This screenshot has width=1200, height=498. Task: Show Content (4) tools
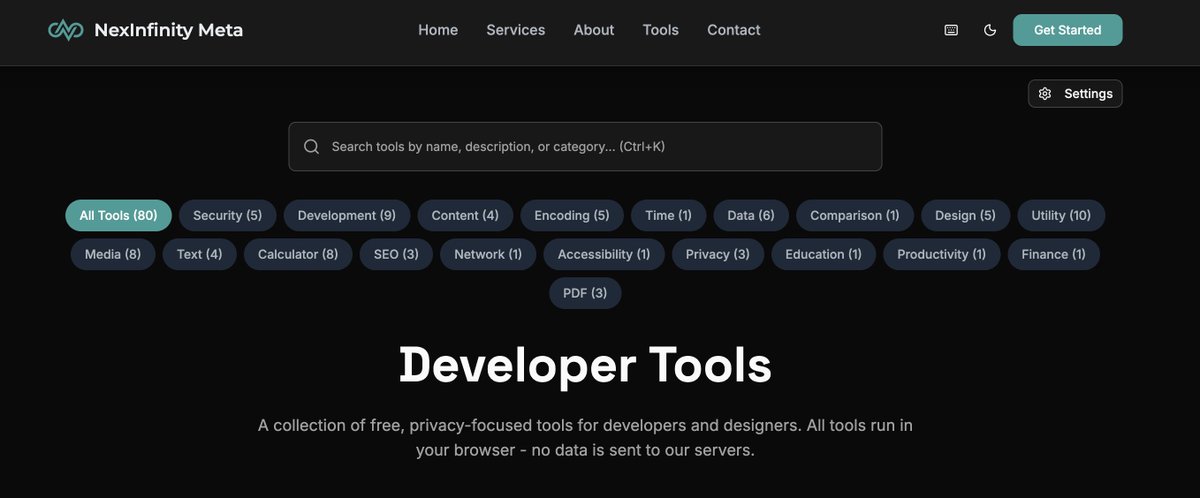coord(465,216)
